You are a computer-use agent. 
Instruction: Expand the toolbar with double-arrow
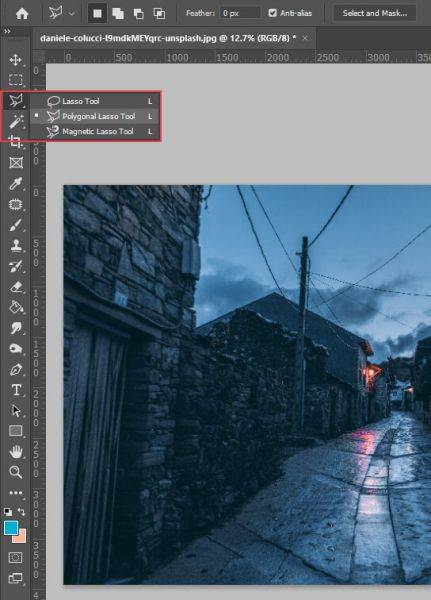pos(7,31)
